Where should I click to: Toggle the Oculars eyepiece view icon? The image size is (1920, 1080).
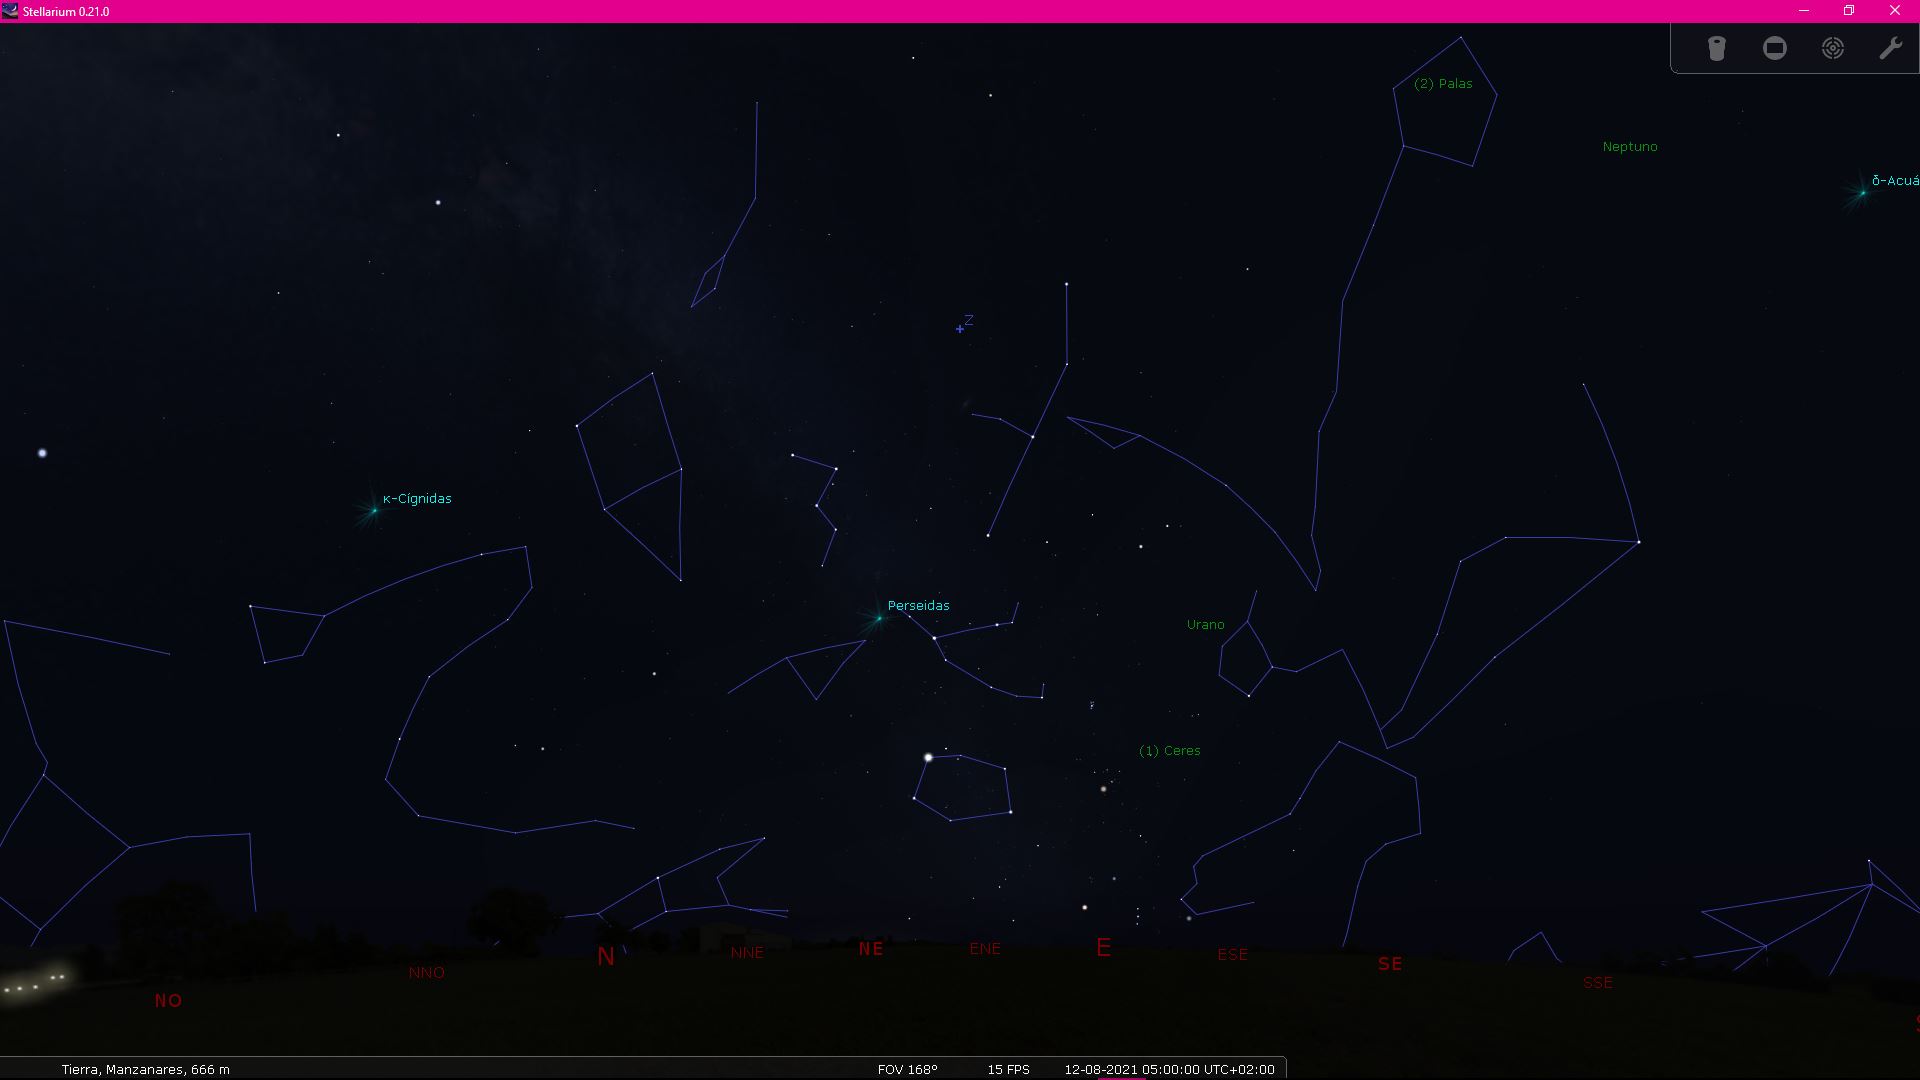coord(1716,48)
